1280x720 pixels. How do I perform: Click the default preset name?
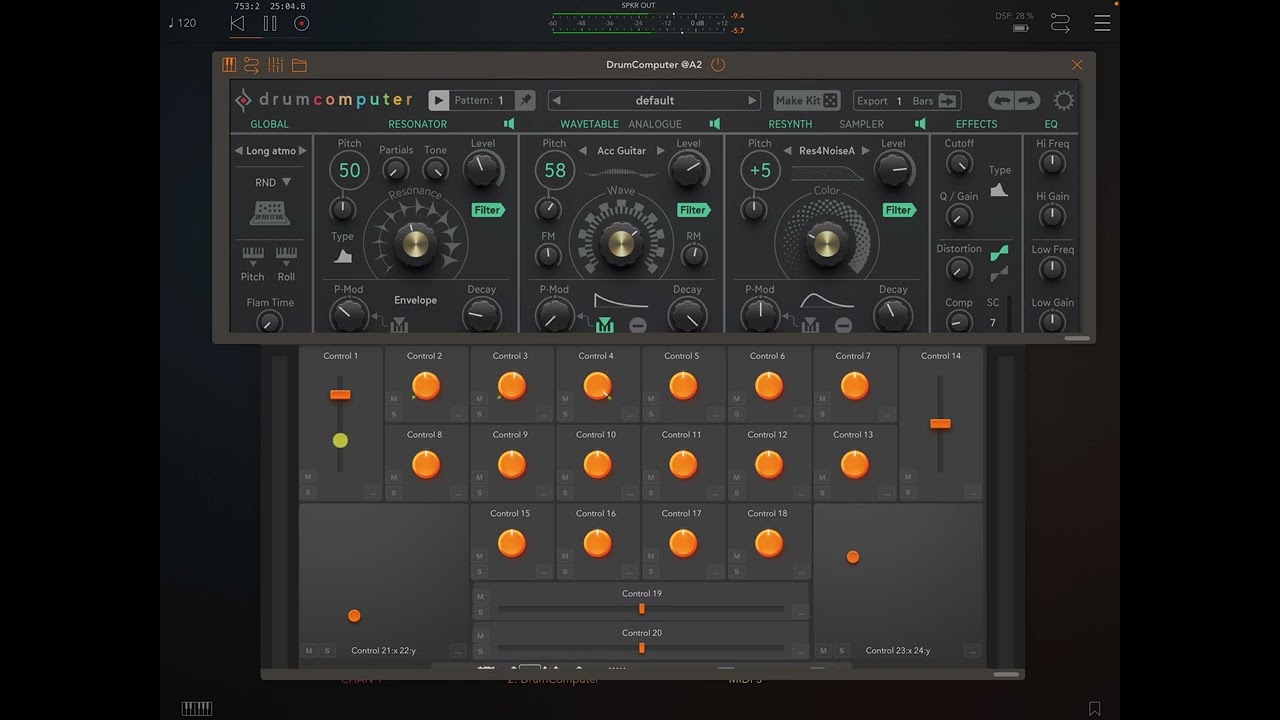click(655, 100)
